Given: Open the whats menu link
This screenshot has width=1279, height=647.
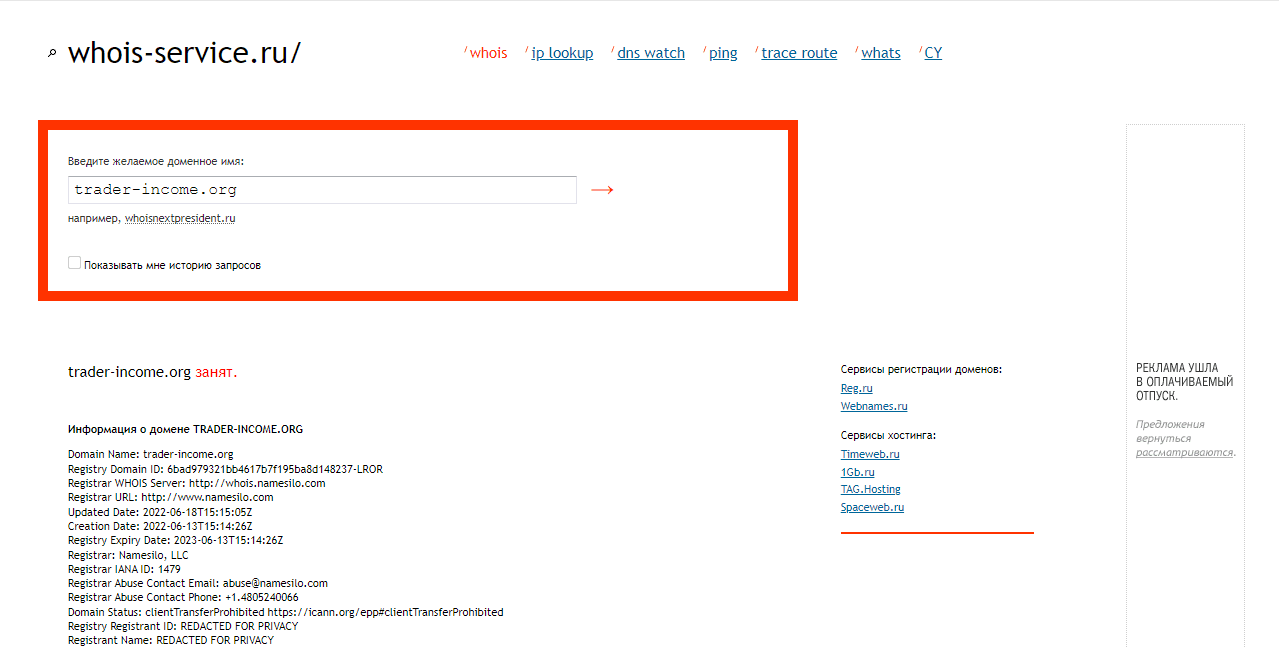Looking at the screenshot, I should tap(881, 53).
